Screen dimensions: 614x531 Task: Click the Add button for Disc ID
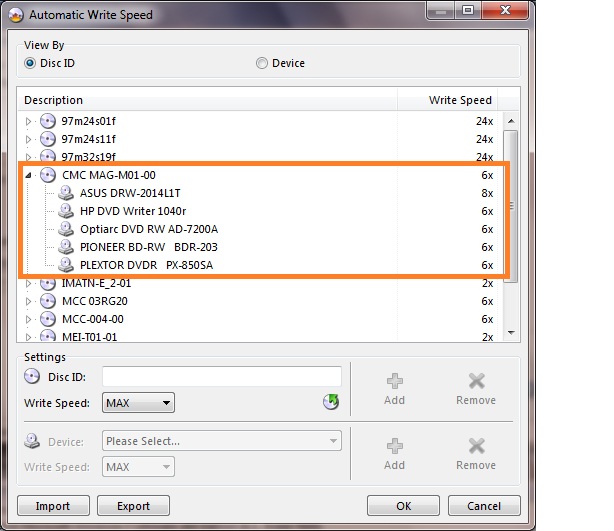[394, 389]
